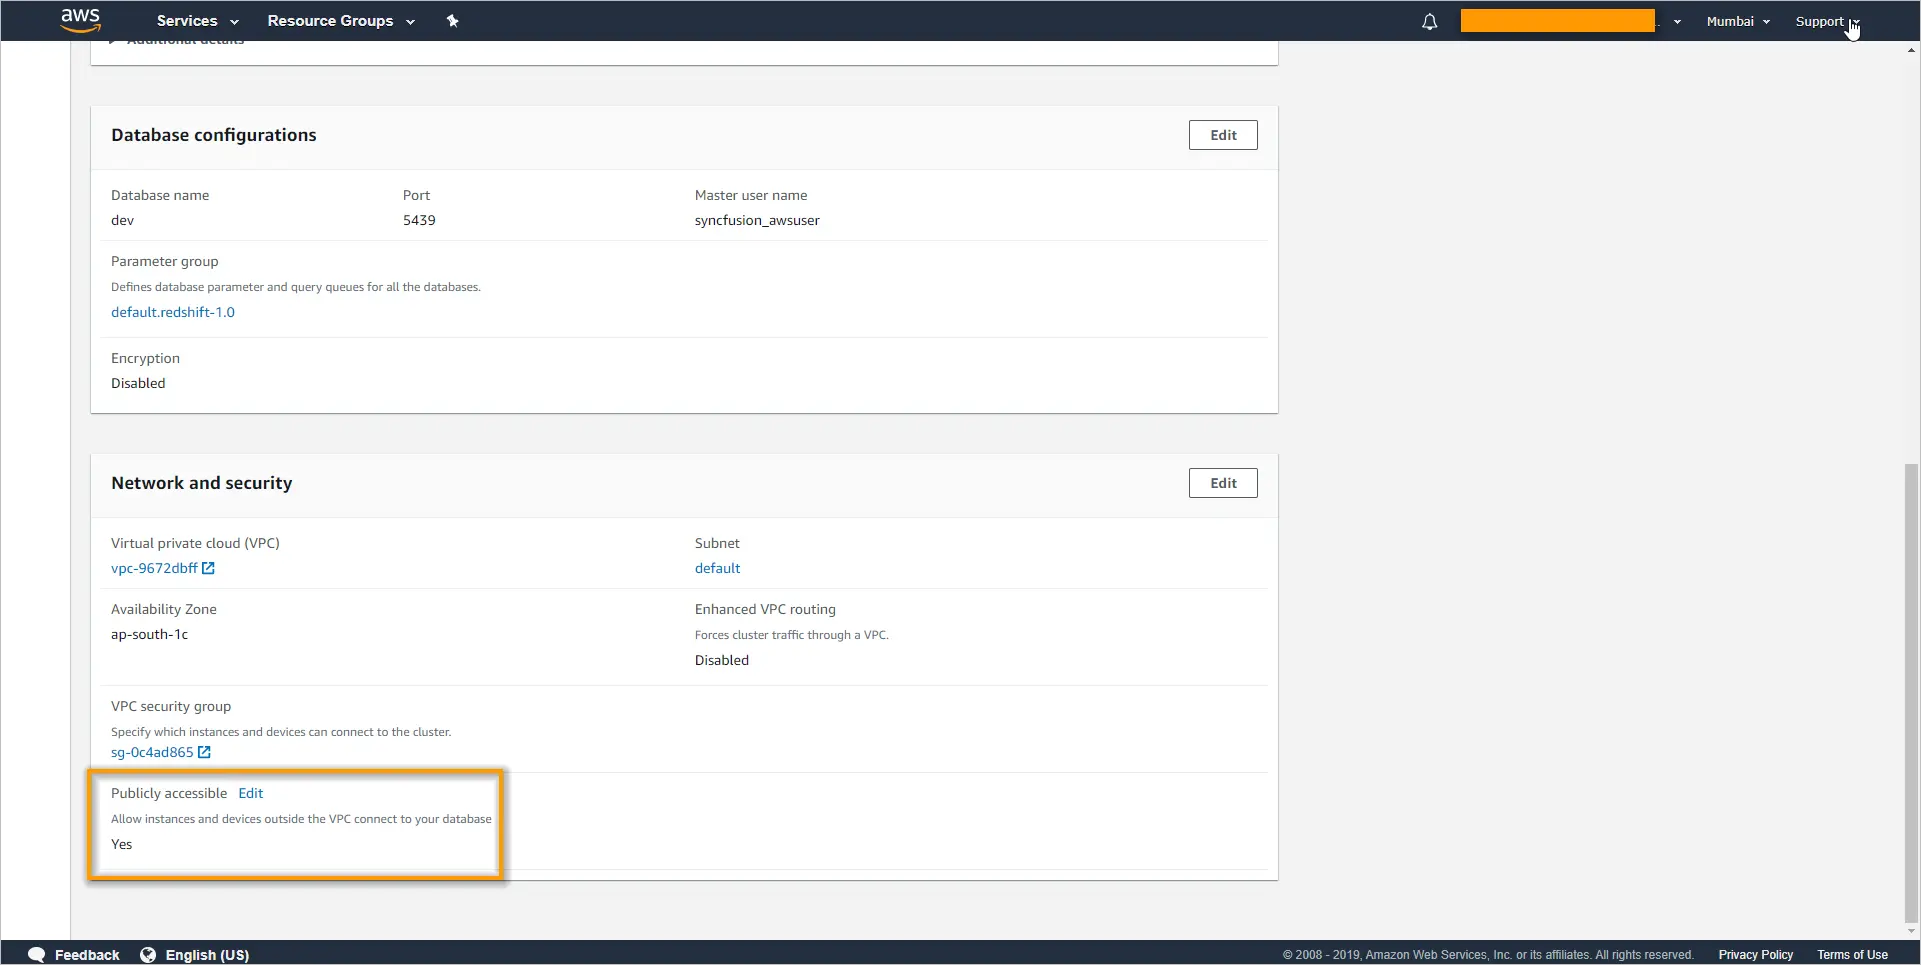Click the vertical page scrollbar
1921x965 pixels.
pyautogui.click(x=1911, y=690)
